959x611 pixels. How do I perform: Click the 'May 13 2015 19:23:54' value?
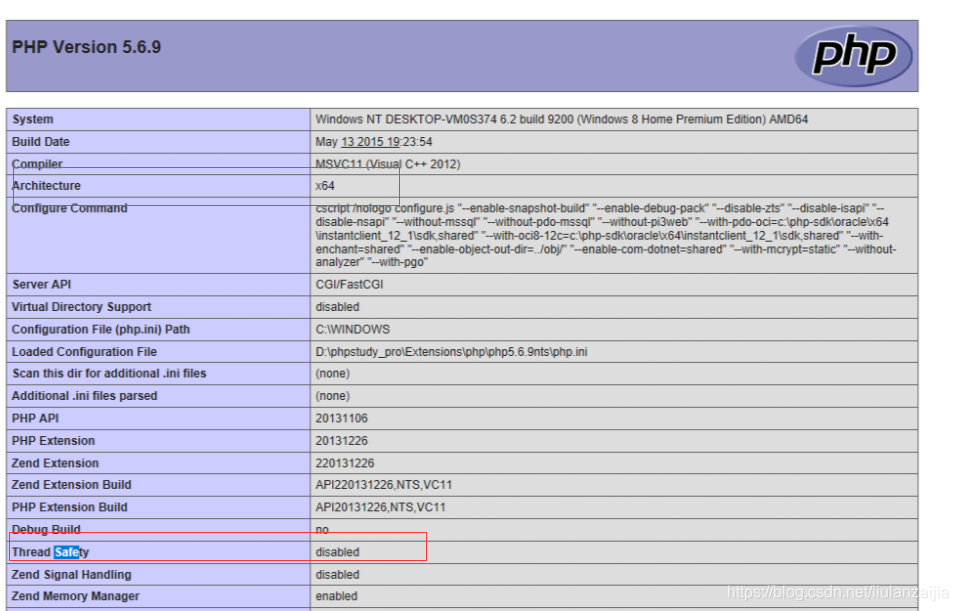374,142
